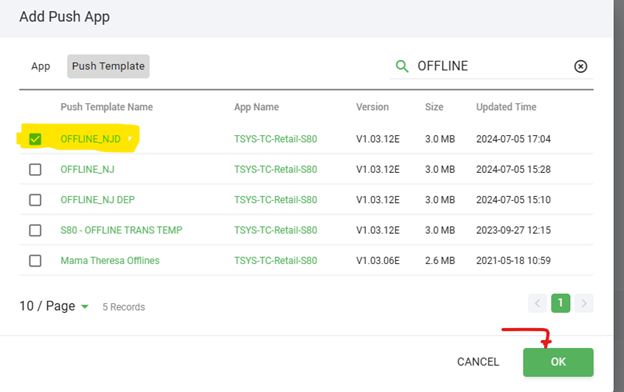Screen dimensions: 624x392
Task: Check the S80 - OFFLINE TRANS TEMP checkbox
Action: pyautogui.click(x=35, y=230)
